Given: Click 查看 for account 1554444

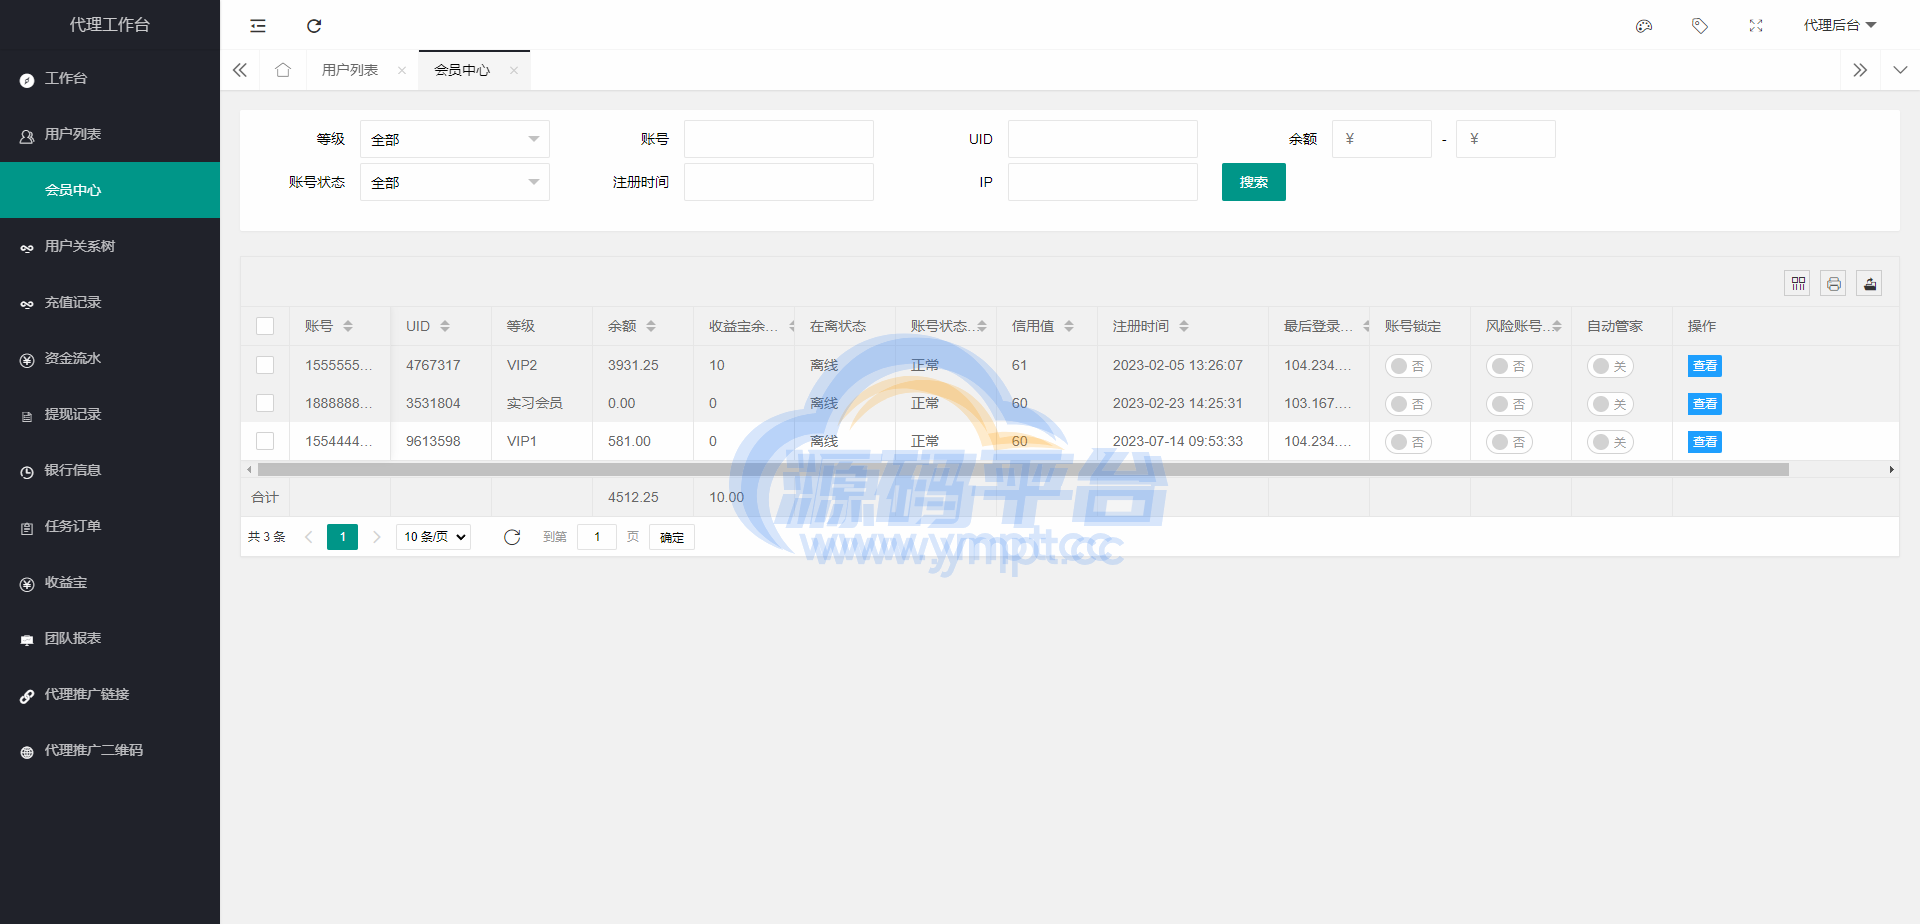Looking at the screenshot, I should pos(1705,442).
